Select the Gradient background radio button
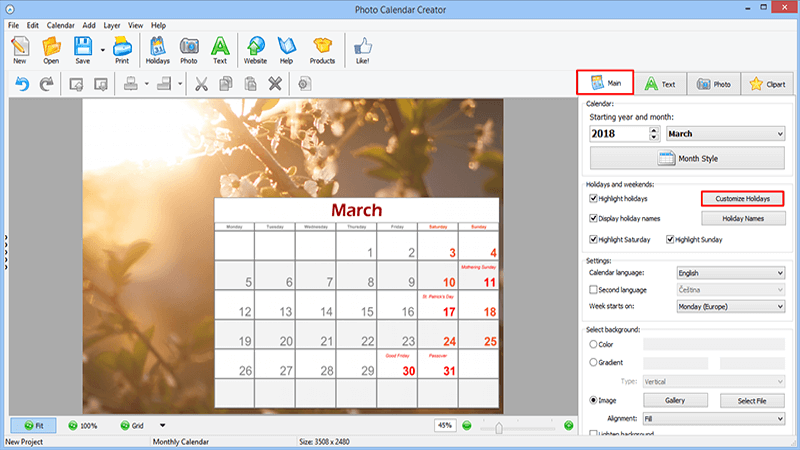This screenshot has height=450, width=800. click(x=593, y=362)
